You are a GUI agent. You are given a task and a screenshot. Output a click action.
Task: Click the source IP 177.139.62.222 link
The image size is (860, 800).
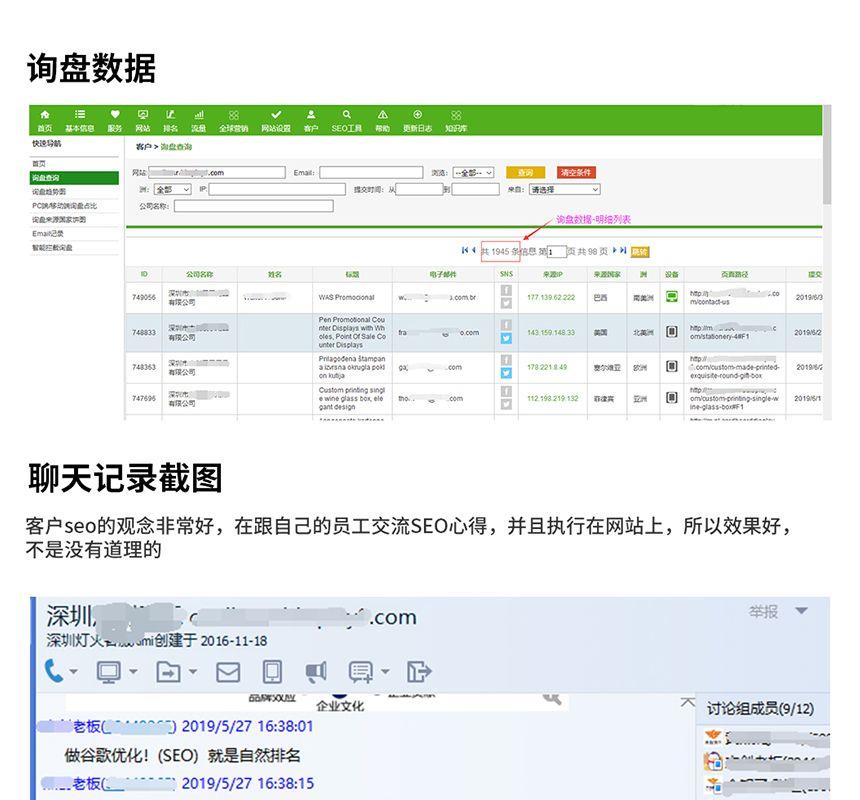tap(551, 297)
